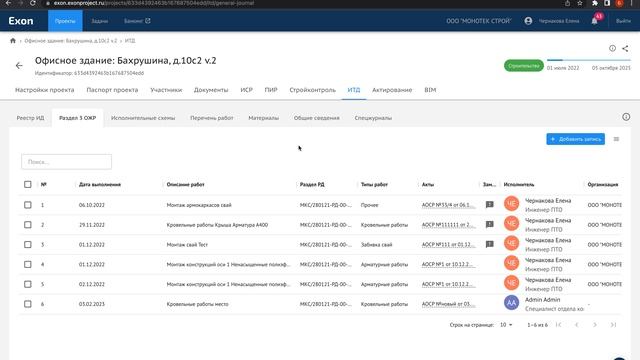Image resolution: width=640 pixels, height=360 pixels.
Task: Go to last page pagination icon
Action: (613, 324)
